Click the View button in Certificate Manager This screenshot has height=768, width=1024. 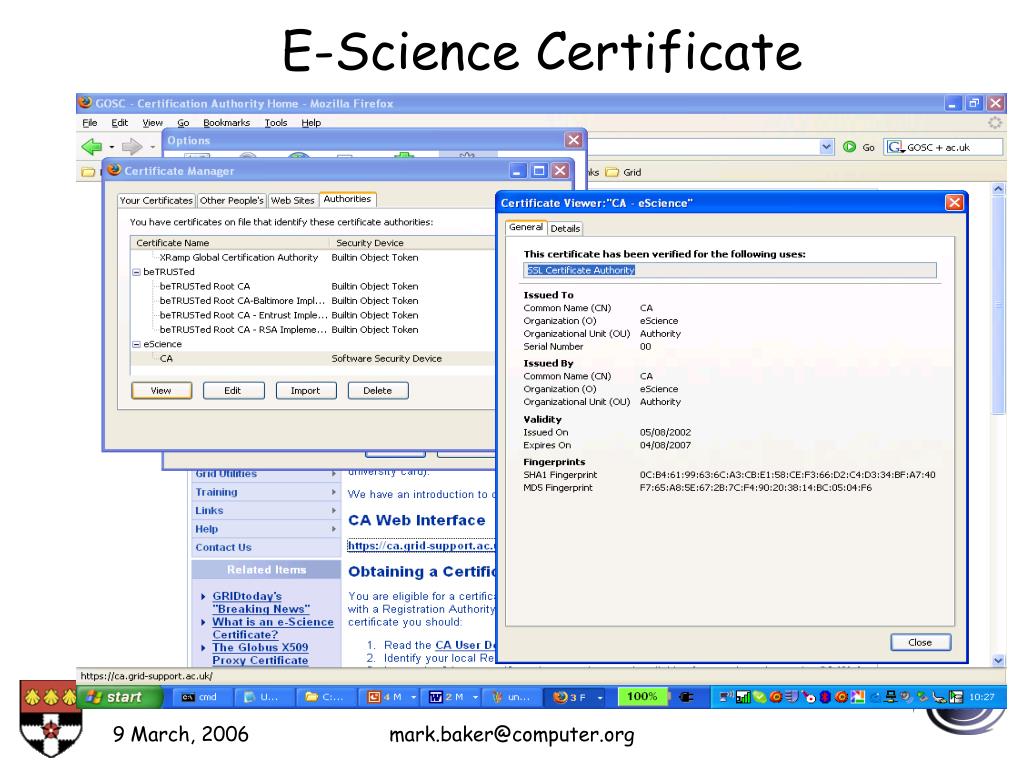161,391
